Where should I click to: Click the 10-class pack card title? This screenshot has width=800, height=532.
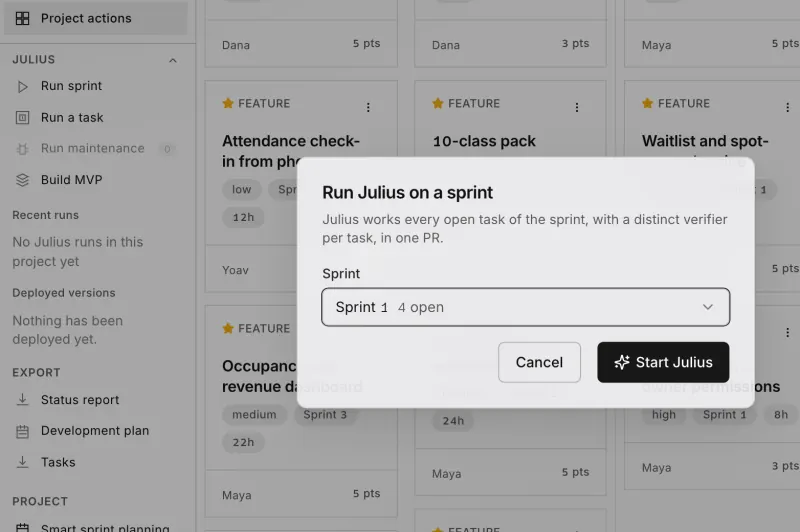484,141
